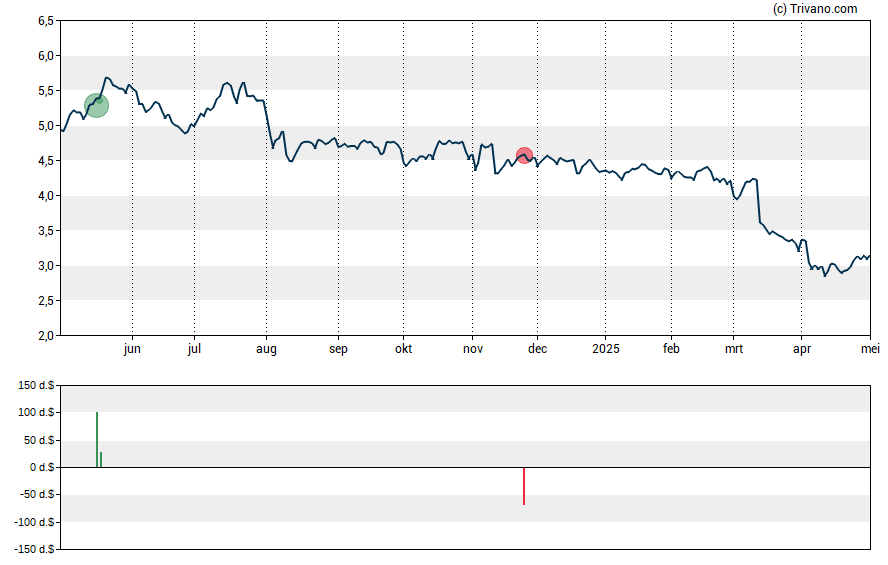Click the 4,5 price axis label
This screenshot has height=565, width=888.
[x=46, y=161]
